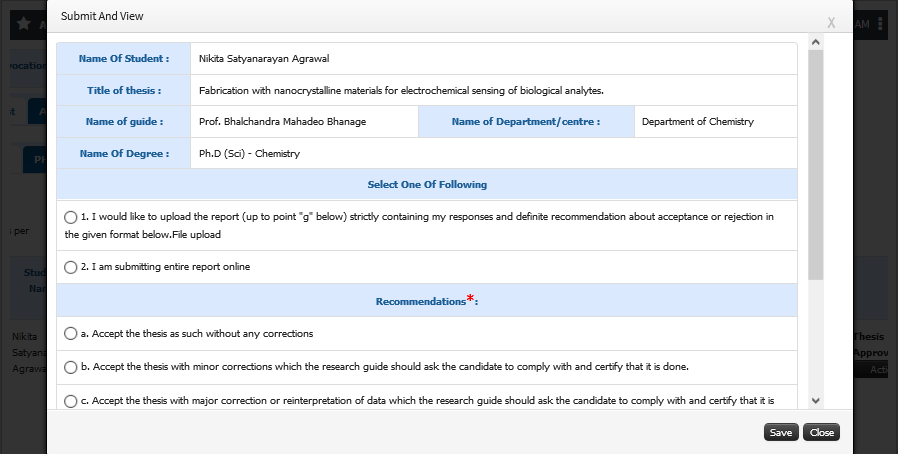The width and height of the screenshot is (898, 454).
Task: Close the Submit And View dialog
Action: click(821, 432)
